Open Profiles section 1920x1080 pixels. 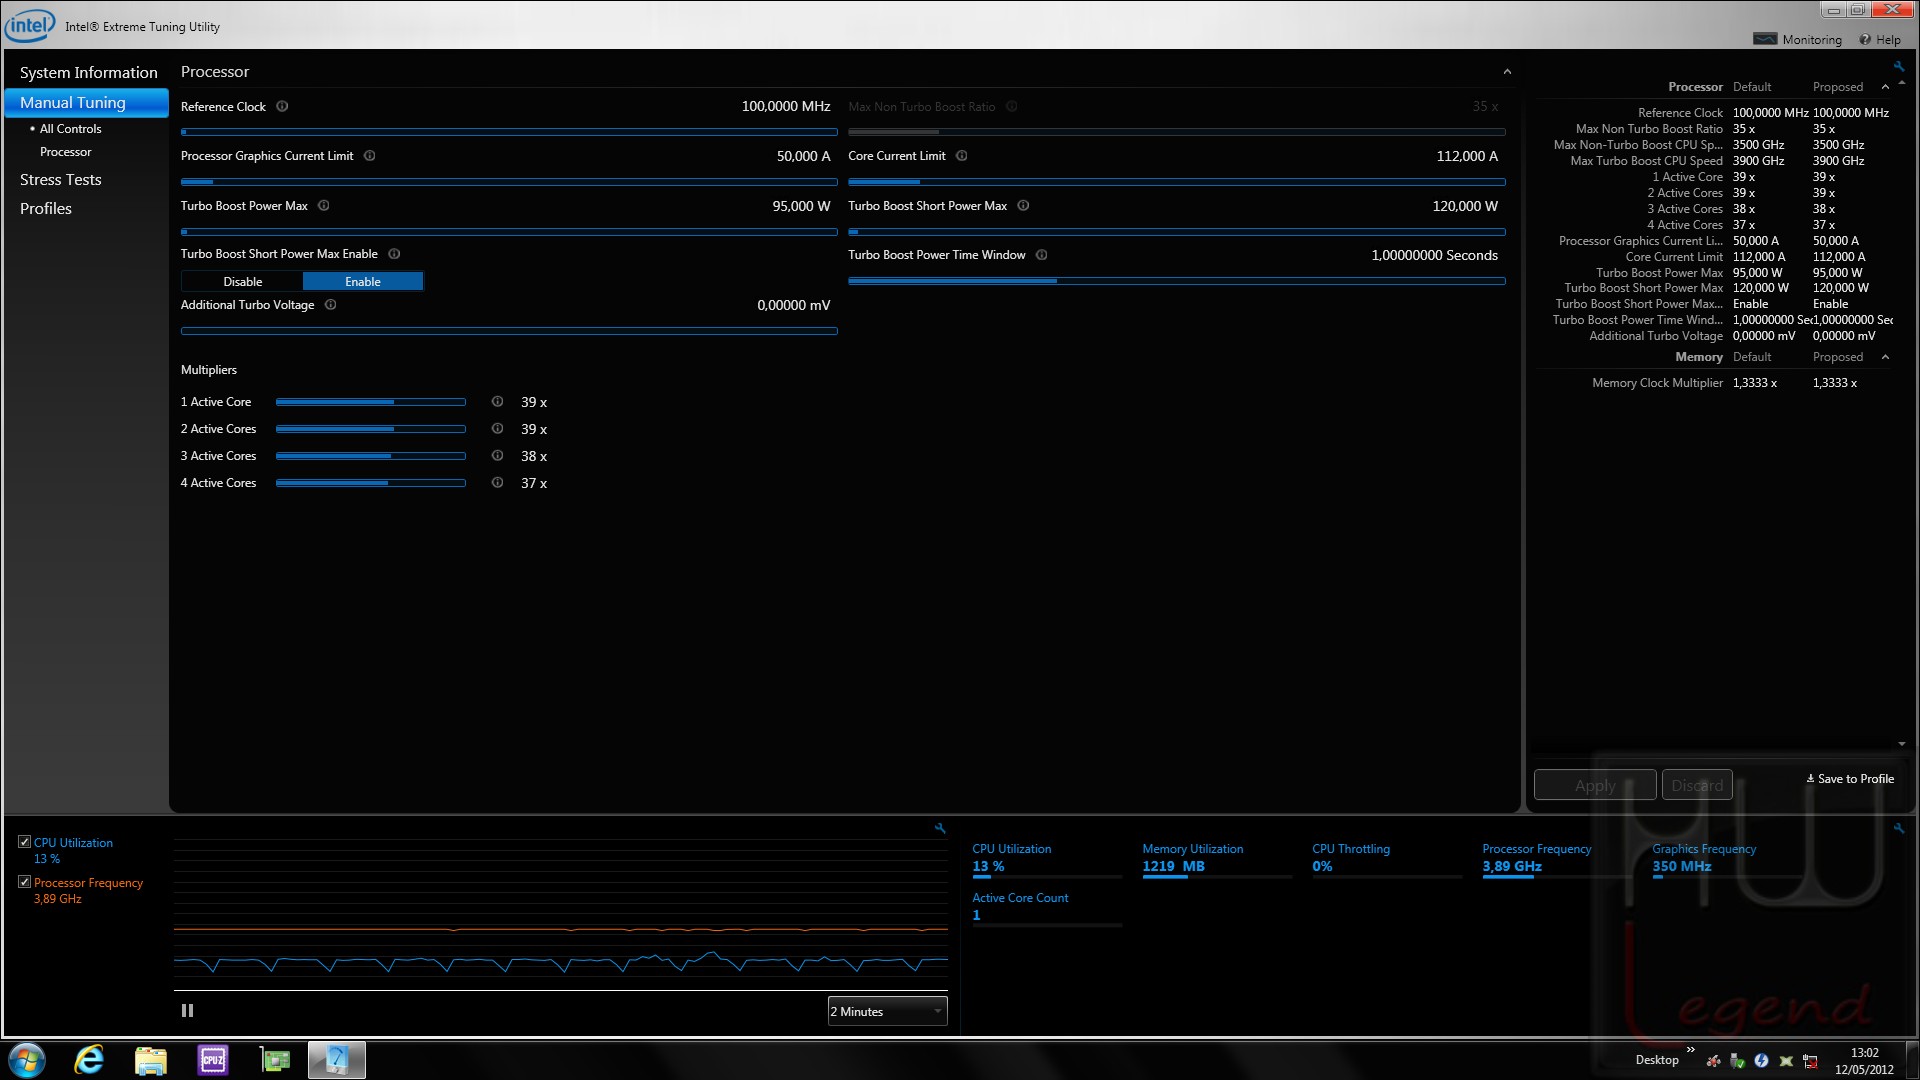coord(46,209)
